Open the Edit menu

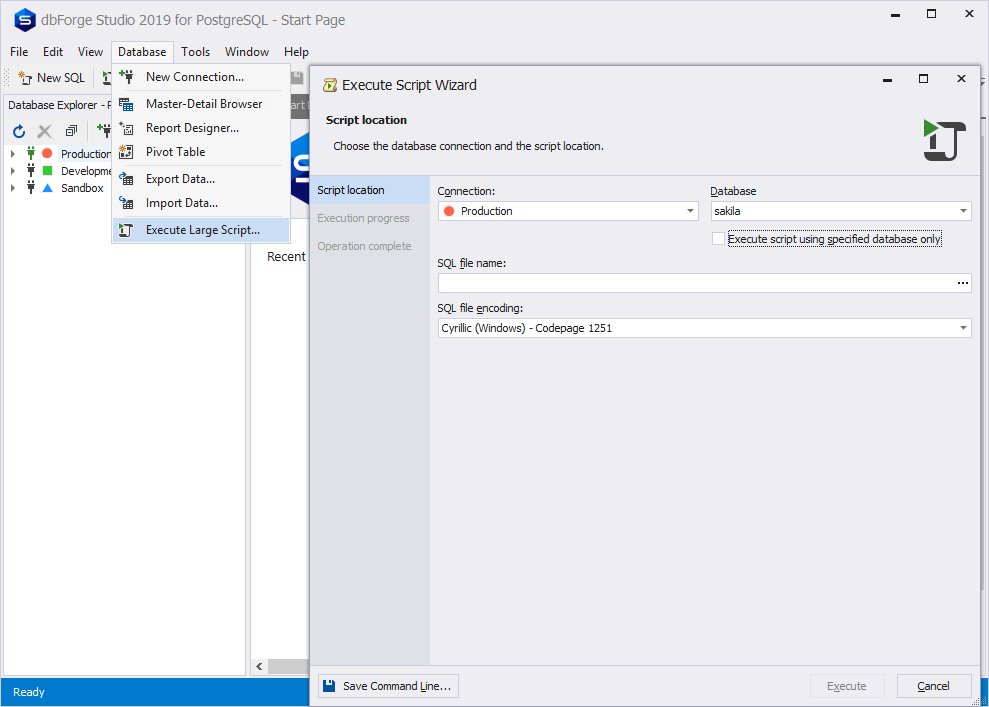53,52
